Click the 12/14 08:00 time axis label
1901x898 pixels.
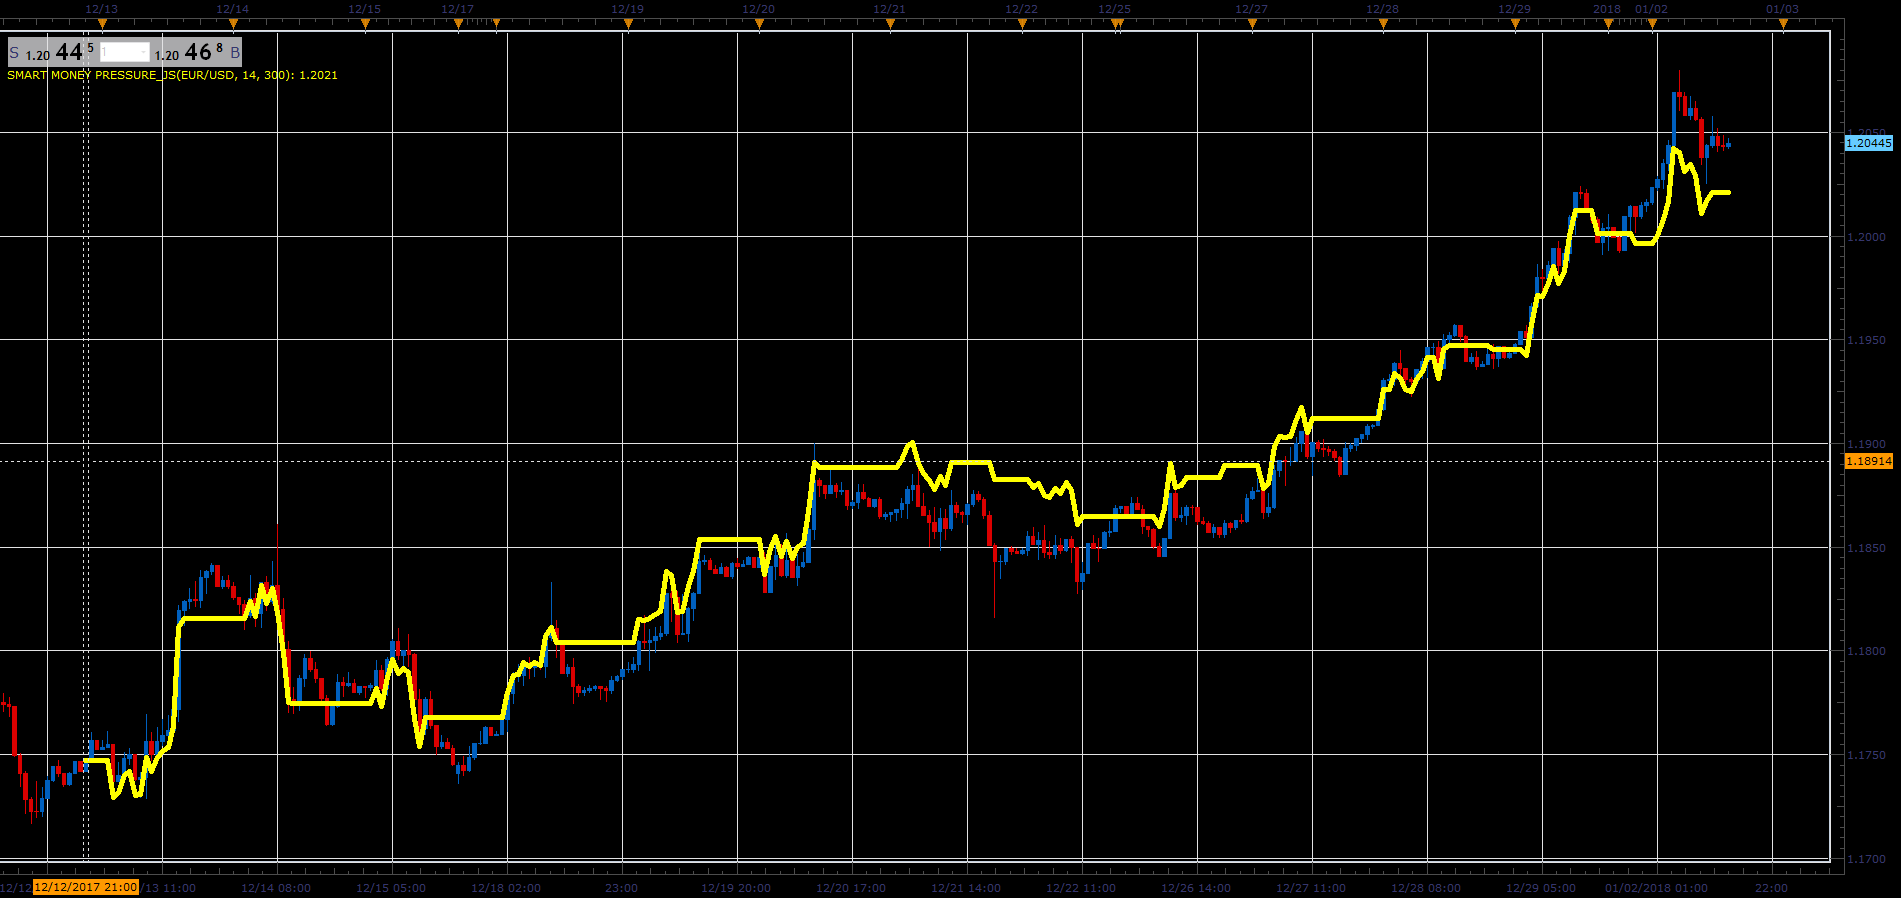[x=276, y=888]
